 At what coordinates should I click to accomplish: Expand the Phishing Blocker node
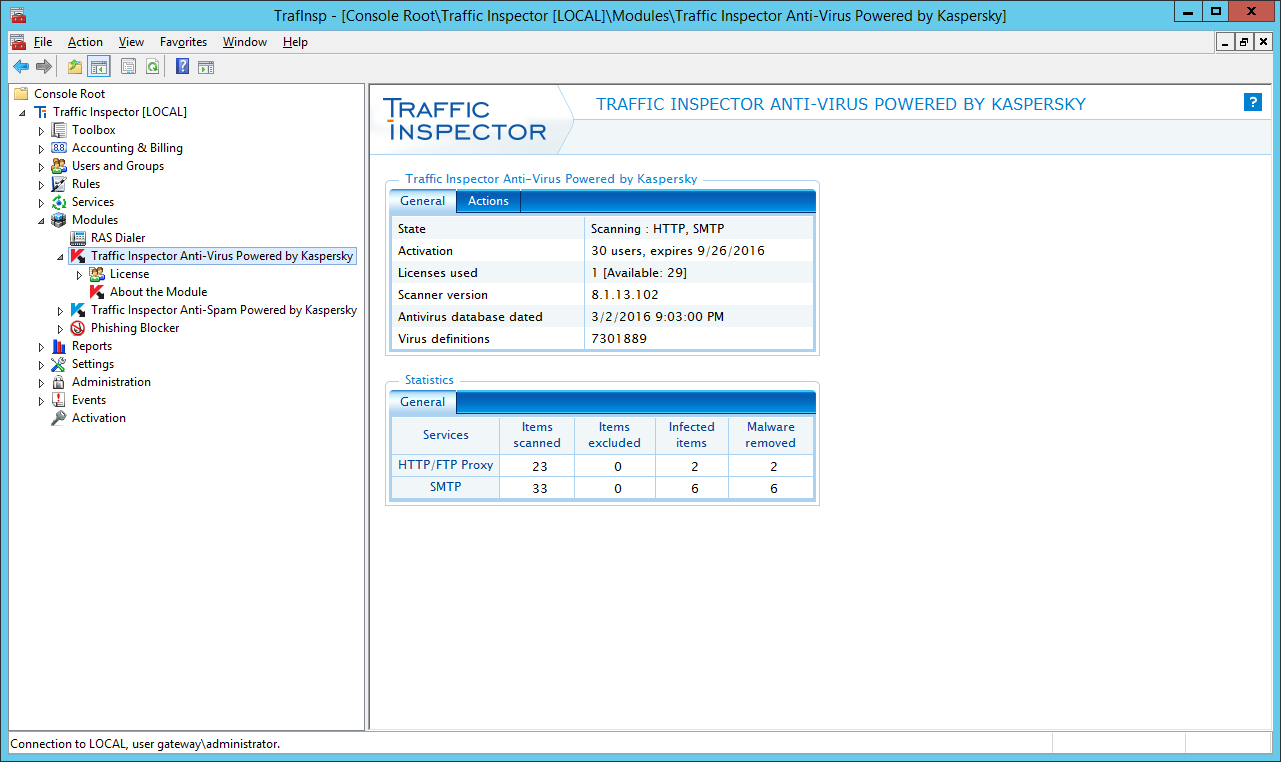click(x=61, y=329)
